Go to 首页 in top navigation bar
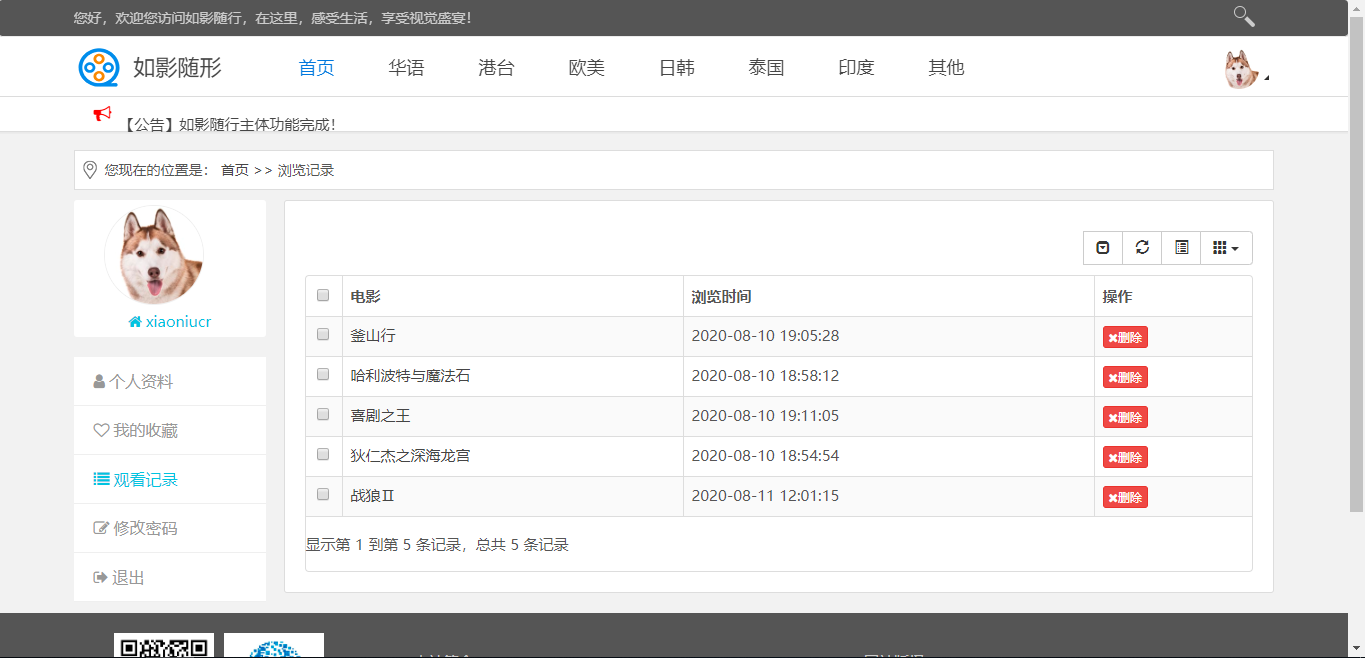 [x=316, y=68]
